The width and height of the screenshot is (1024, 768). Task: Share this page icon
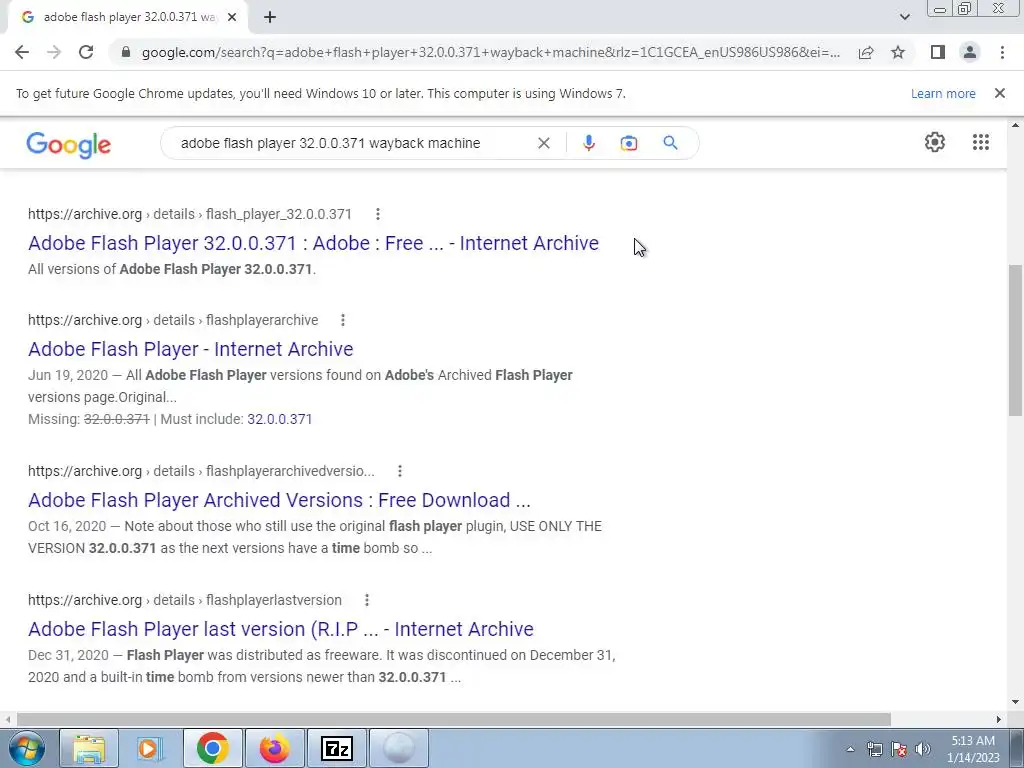[866, 52]
